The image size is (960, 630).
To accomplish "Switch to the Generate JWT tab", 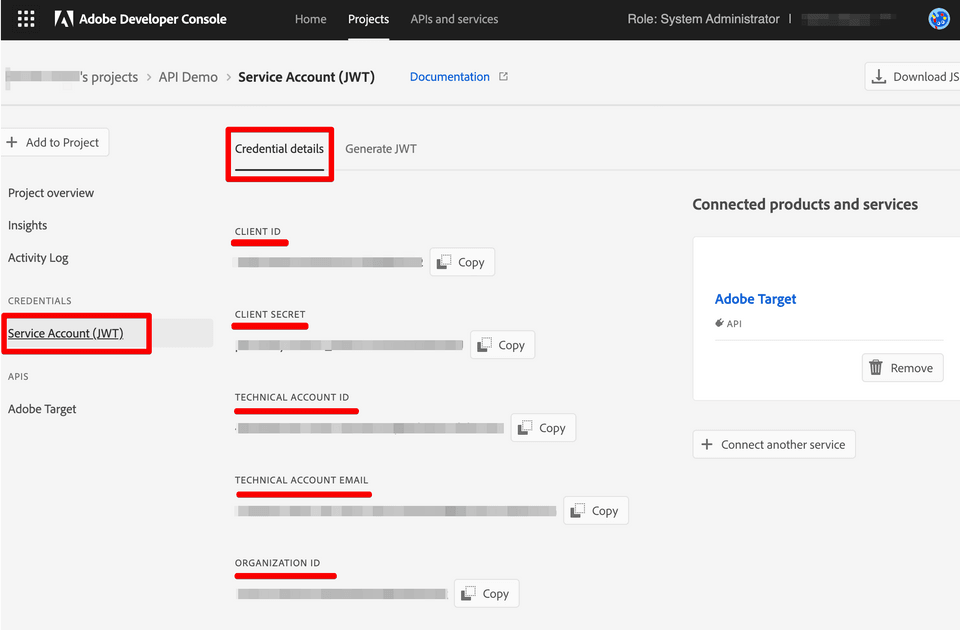I will pos(381,149).
